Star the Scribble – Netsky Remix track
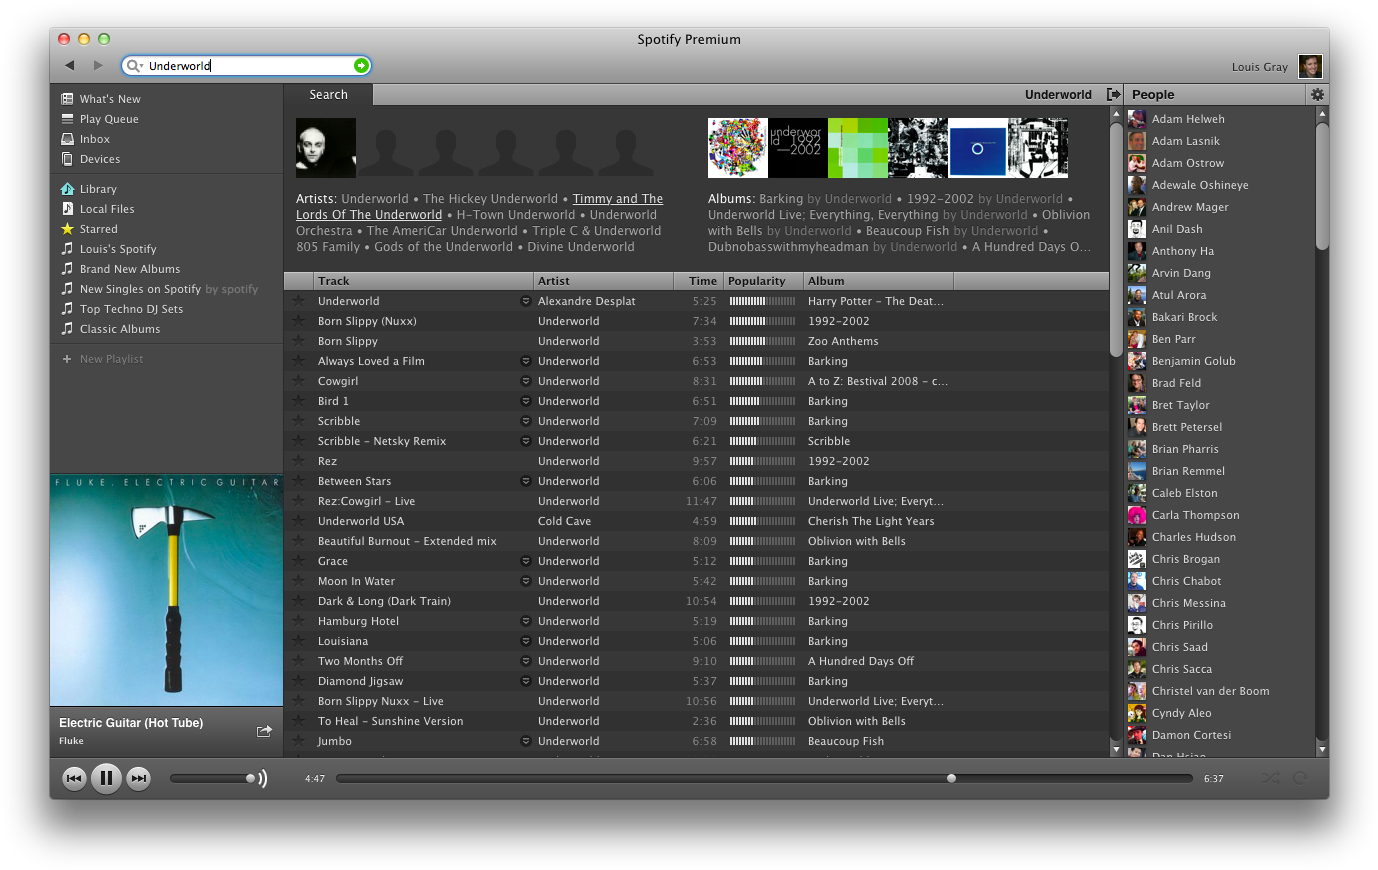1378x870 pixels. point(298,441)
